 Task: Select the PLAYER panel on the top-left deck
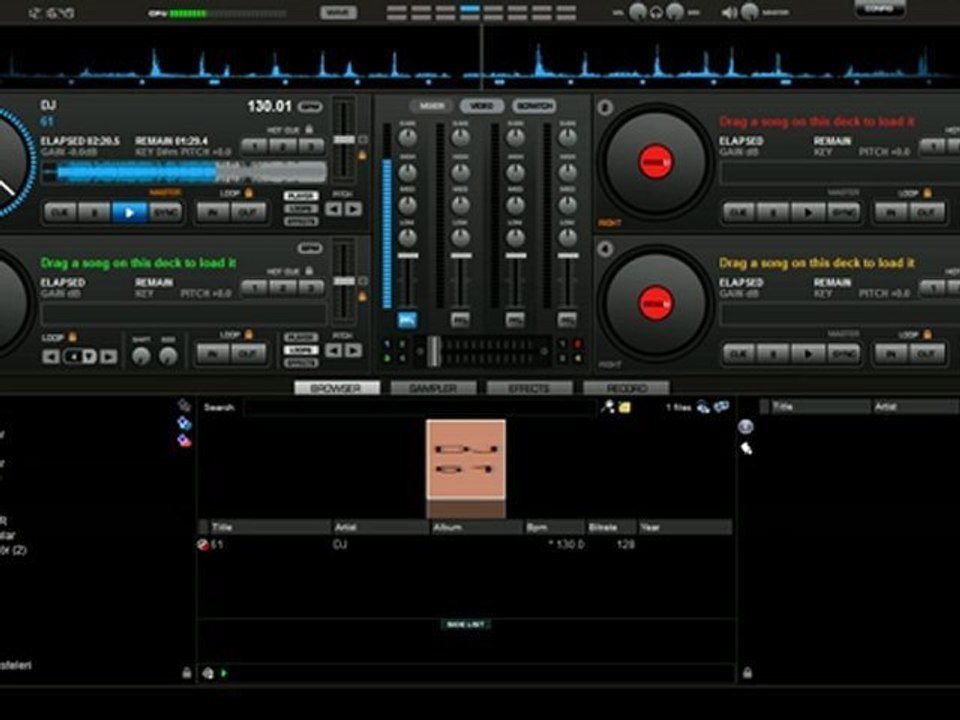[301, 196]
